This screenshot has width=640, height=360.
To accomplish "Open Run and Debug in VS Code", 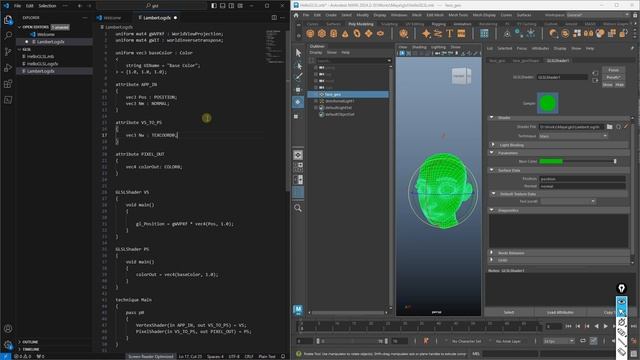I will click(8, 68).
